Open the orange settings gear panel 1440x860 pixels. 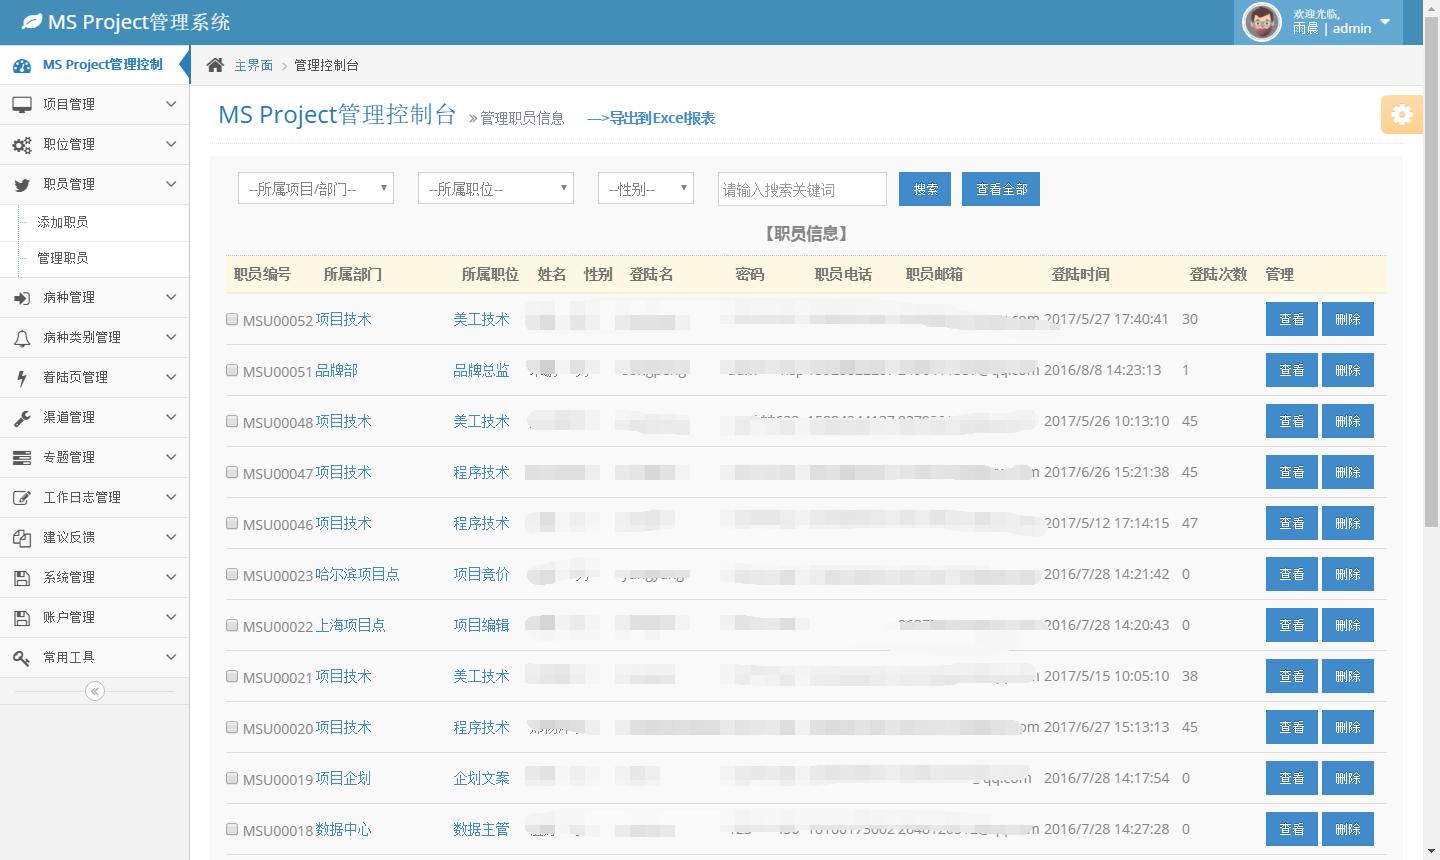(1401, 115)
